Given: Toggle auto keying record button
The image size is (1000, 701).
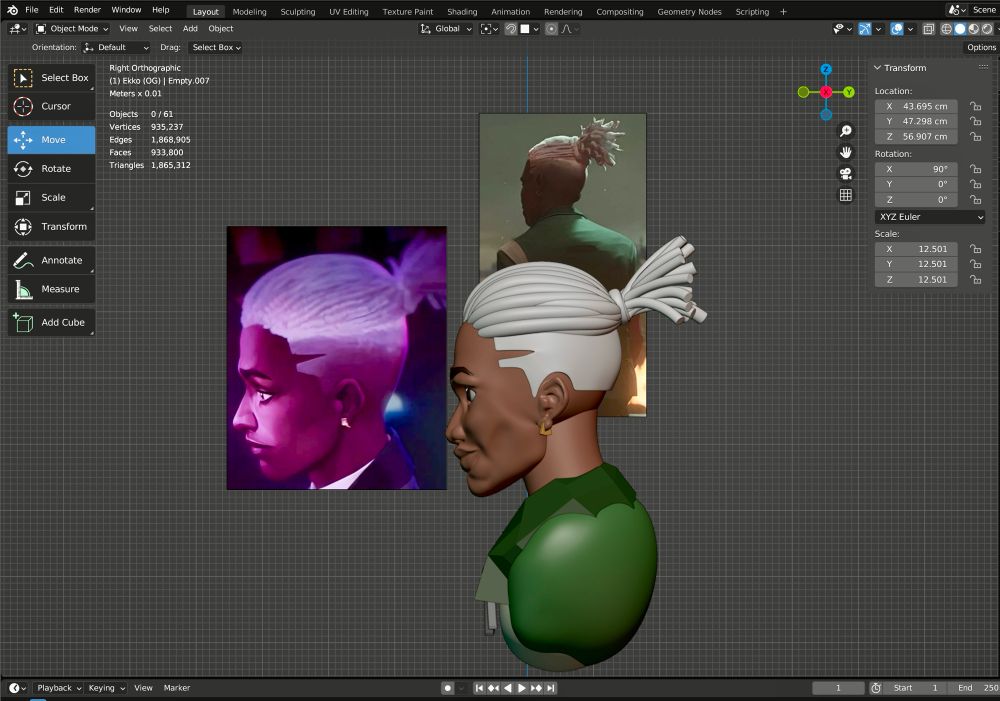Looking at the screenshot, I should [x=448, y=688].
